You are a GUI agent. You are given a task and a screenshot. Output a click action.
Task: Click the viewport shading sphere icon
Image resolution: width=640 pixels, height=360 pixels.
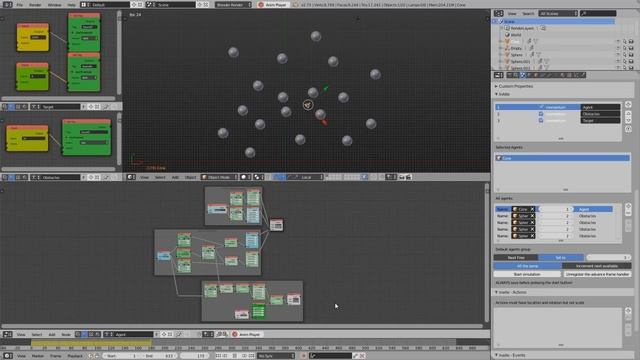[245, 177]
